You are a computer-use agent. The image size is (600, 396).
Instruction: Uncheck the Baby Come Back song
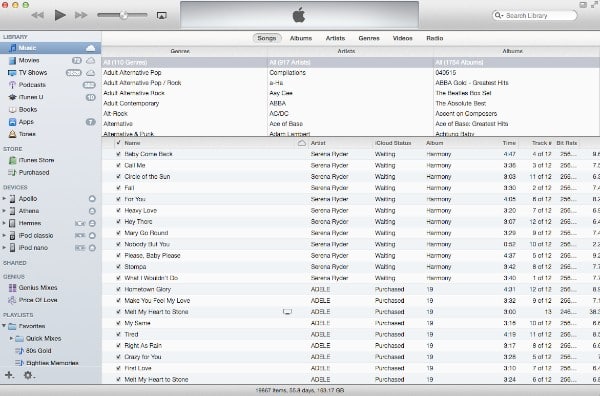118,154
